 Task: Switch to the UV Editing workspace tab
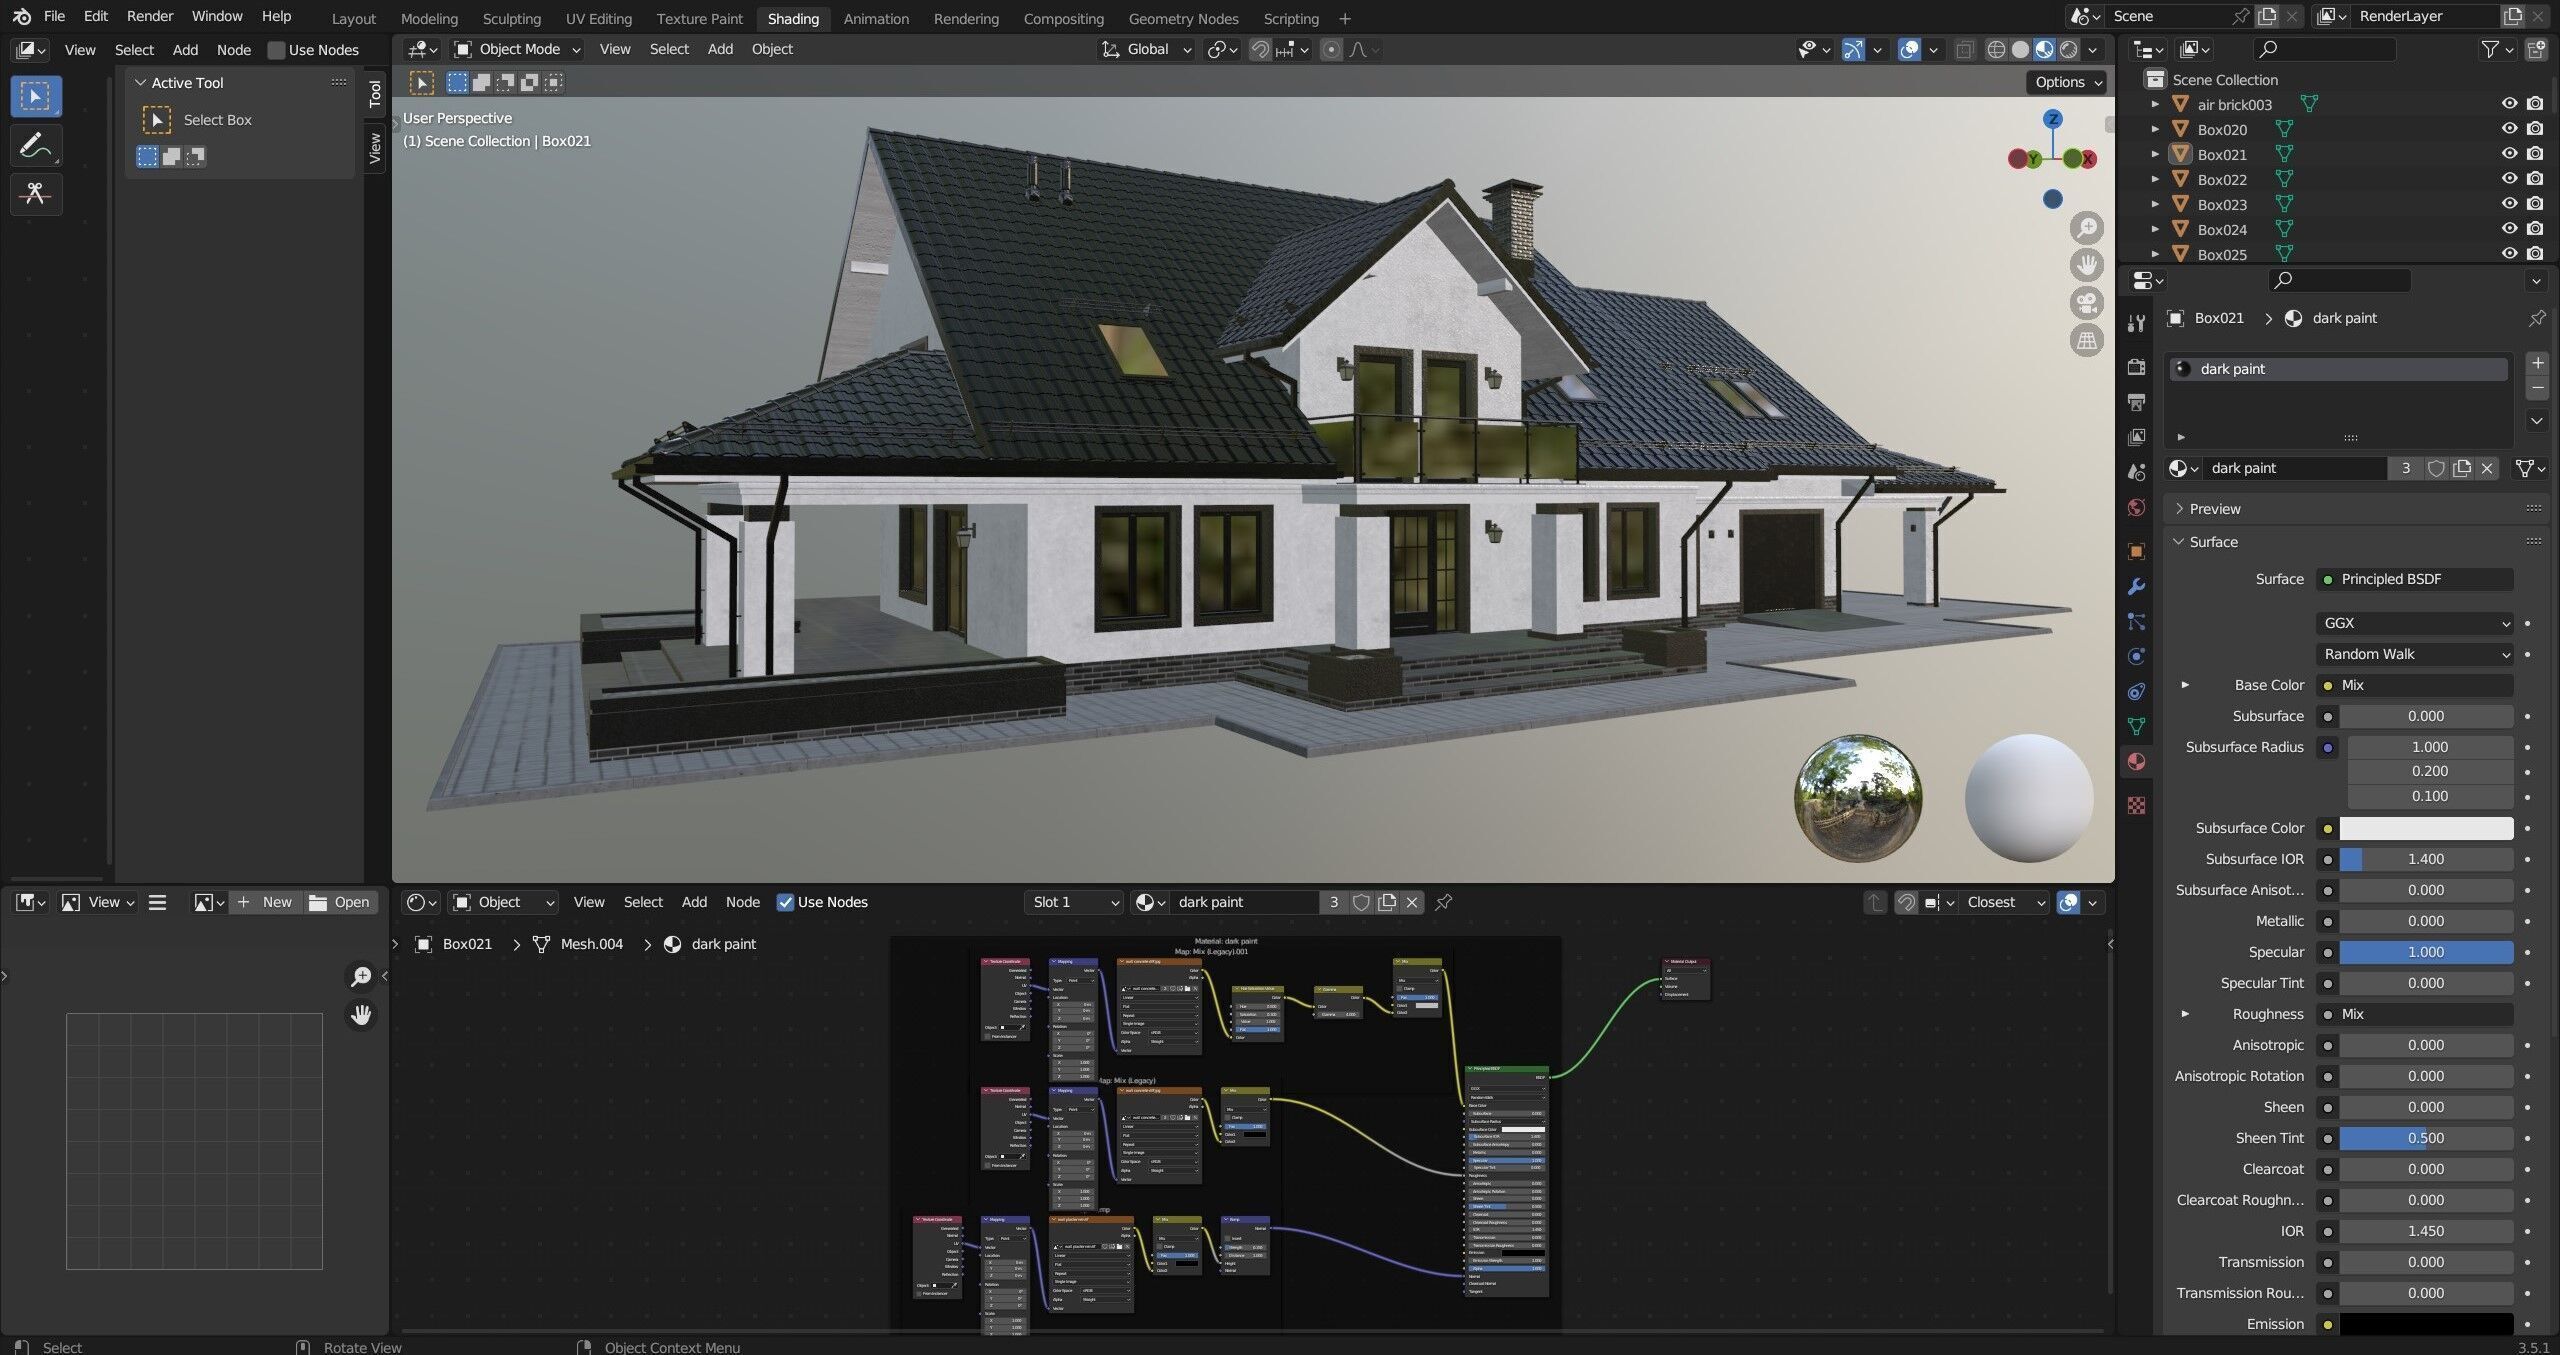coord(598,18)
